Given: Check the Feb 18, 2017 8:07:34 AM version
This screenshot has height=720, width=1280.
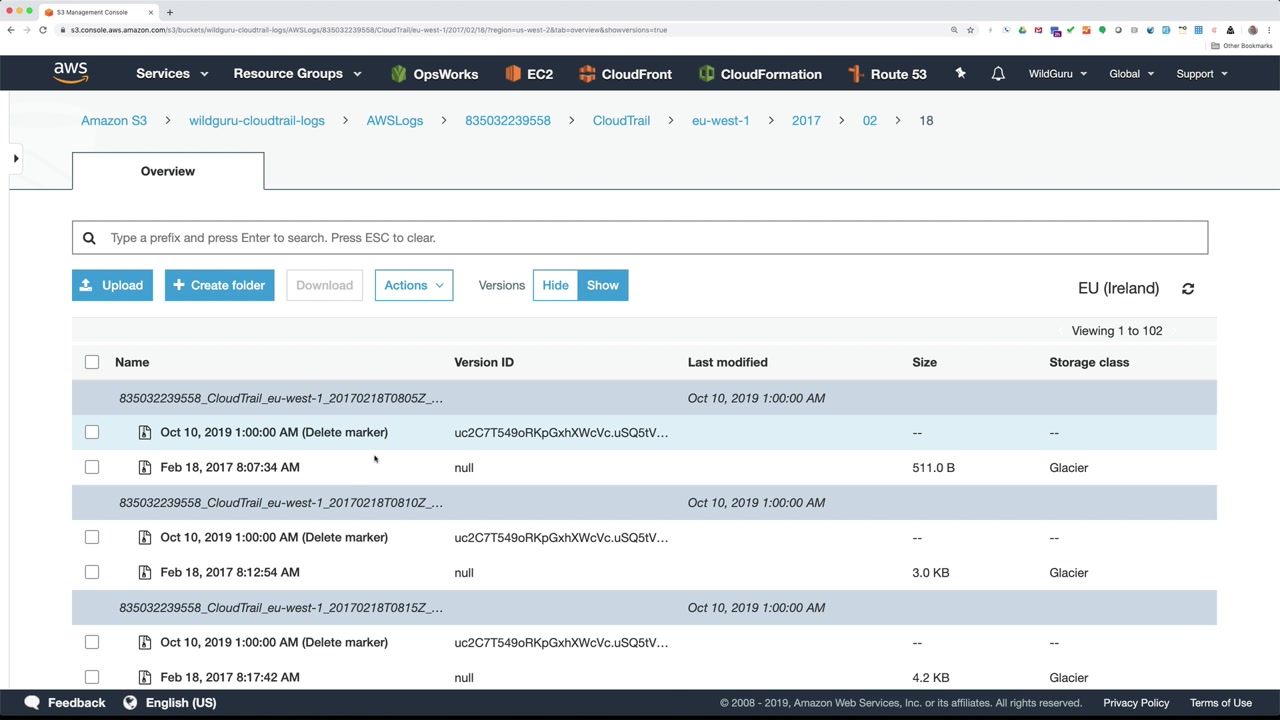Looking at the screenshot, I should click(92, 467).
